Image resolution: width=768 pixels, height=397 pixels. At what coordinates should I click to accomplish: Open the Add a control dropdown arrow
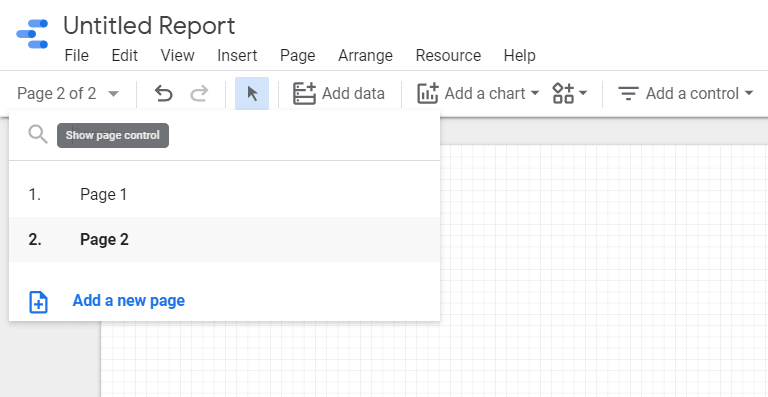(x=748, y=93)
